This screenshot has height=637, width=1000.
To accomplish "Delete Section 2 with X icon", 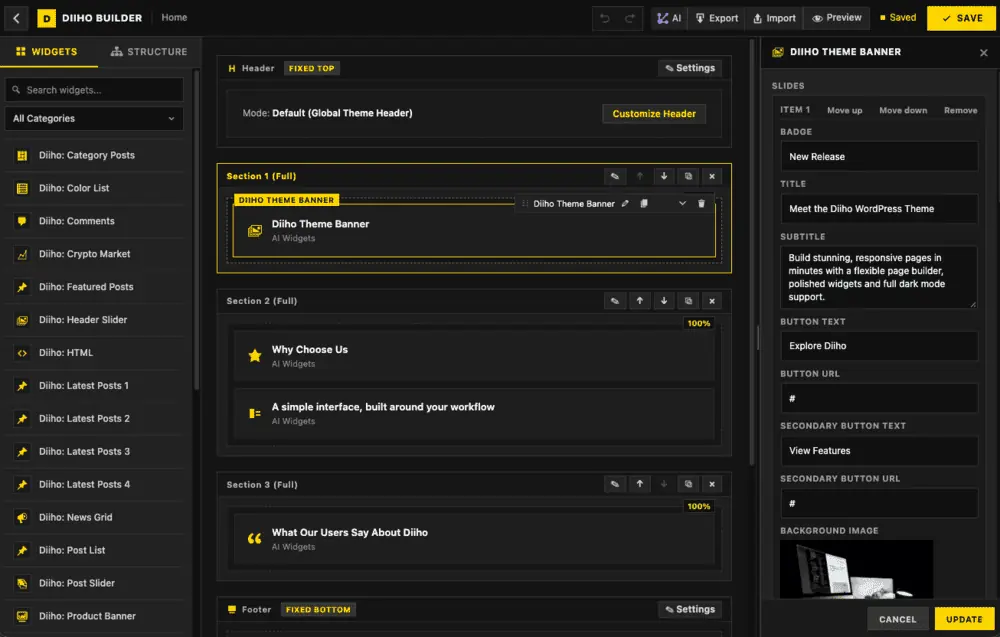I will (712, 301).
